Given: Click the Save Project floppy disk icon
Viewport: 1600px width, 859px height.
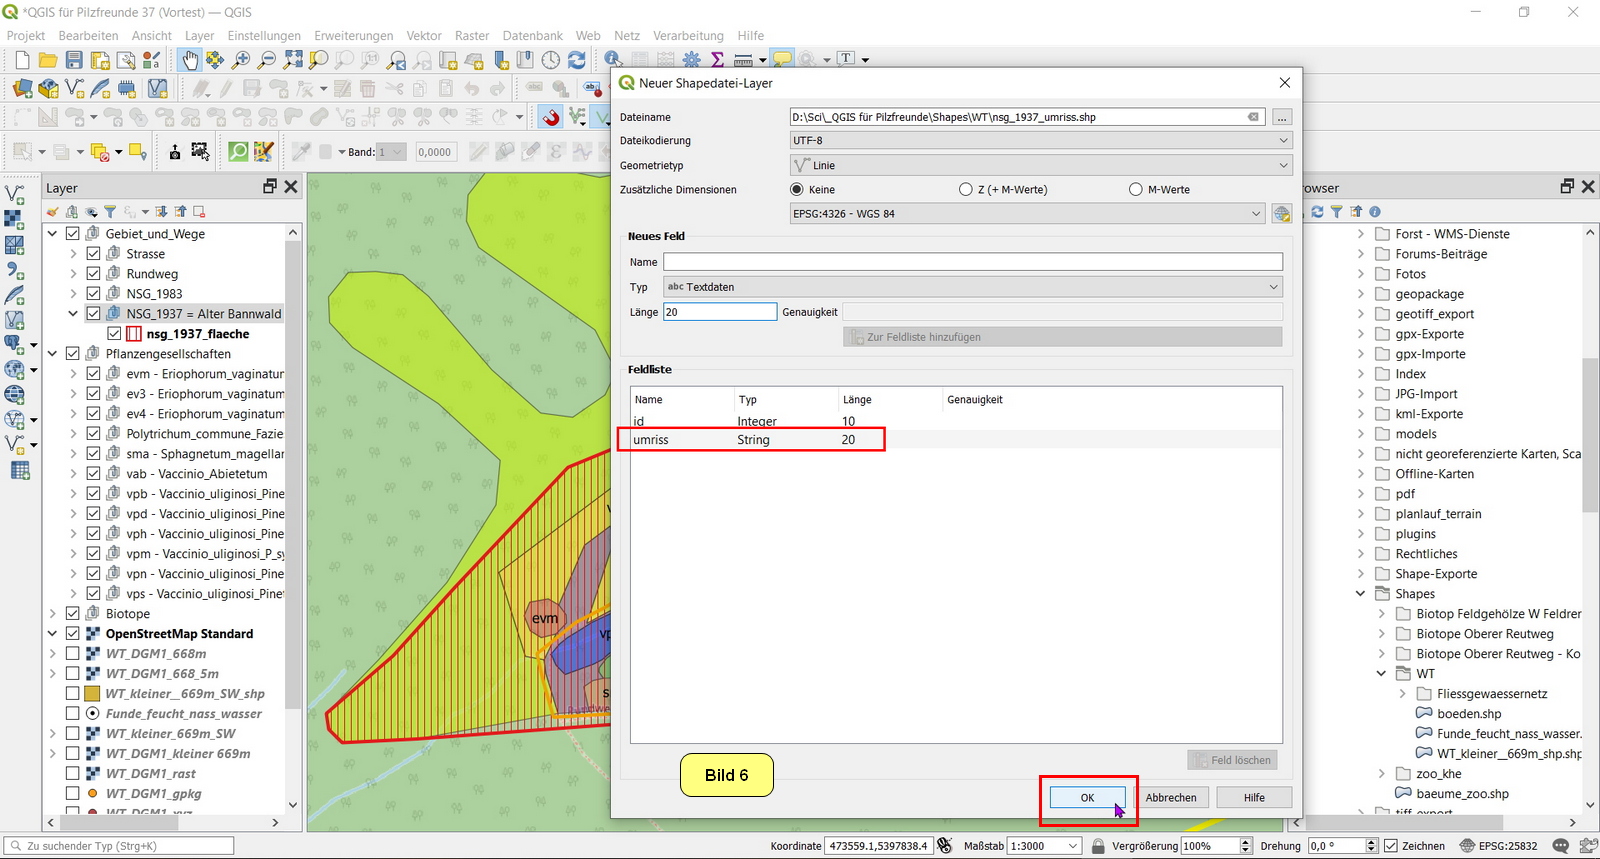Looking at the screenshot, I should pos(74,60).
